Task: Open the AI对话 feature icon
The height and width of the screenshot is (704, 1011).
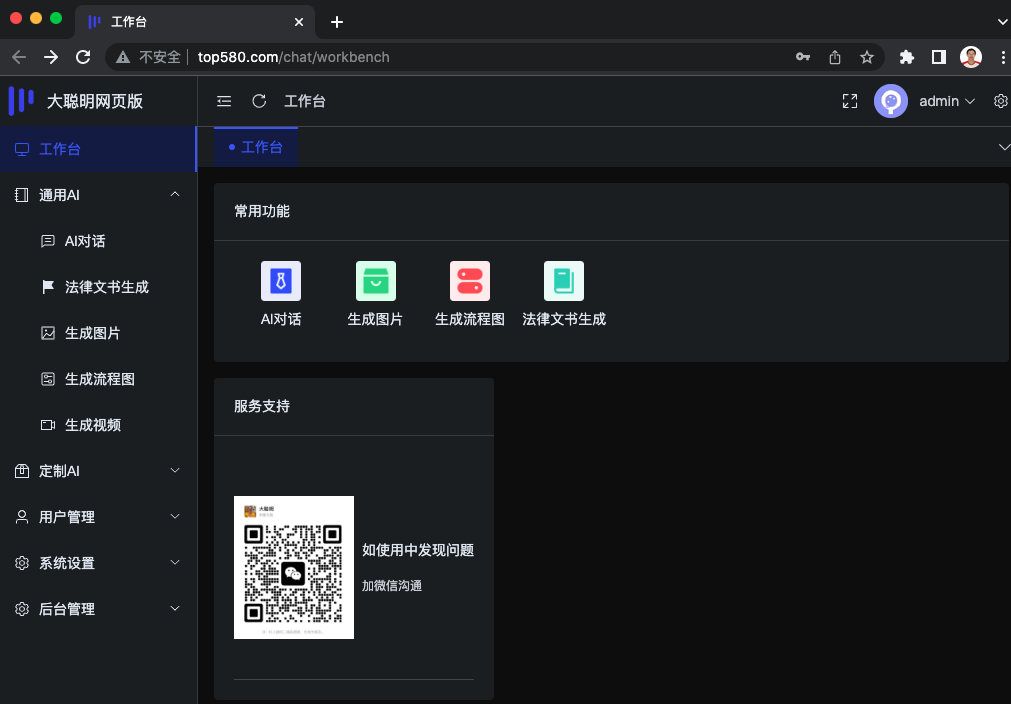Action: (x=280, y=281)
